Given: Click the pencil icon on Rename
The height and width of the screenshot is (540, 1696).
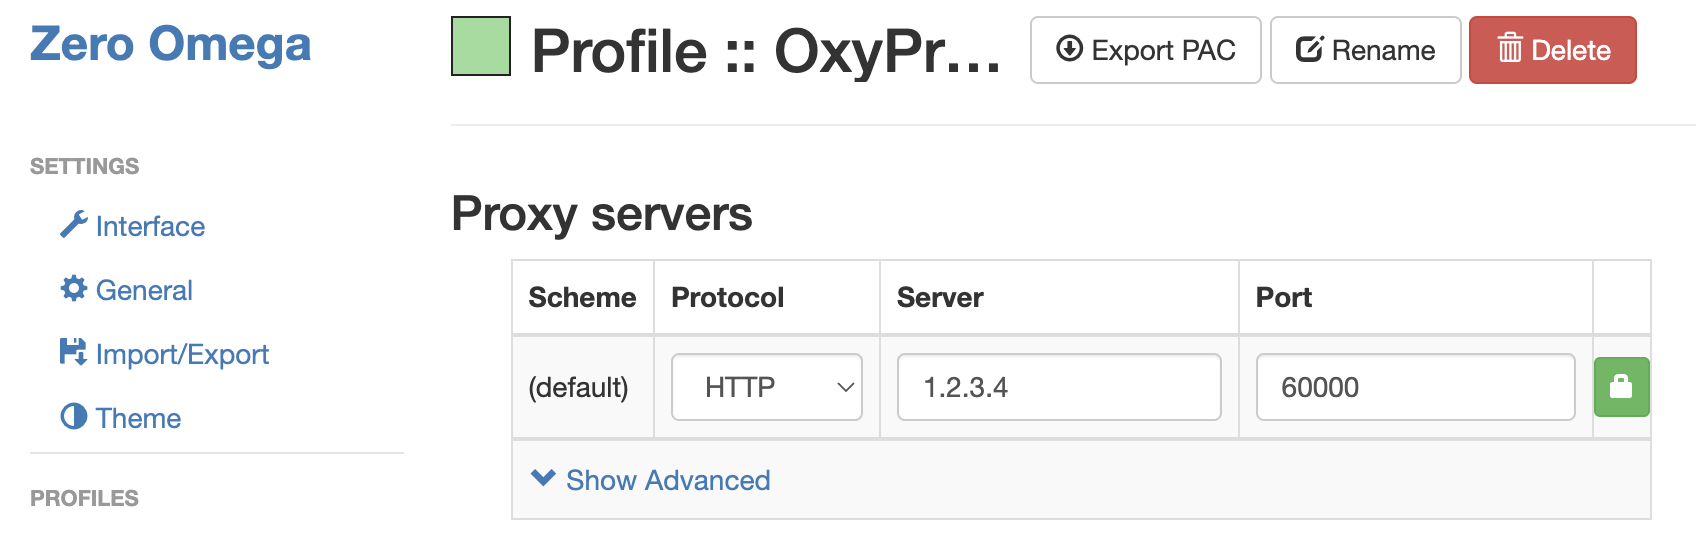Looking at the screenshot, I should pos(1309,49).
